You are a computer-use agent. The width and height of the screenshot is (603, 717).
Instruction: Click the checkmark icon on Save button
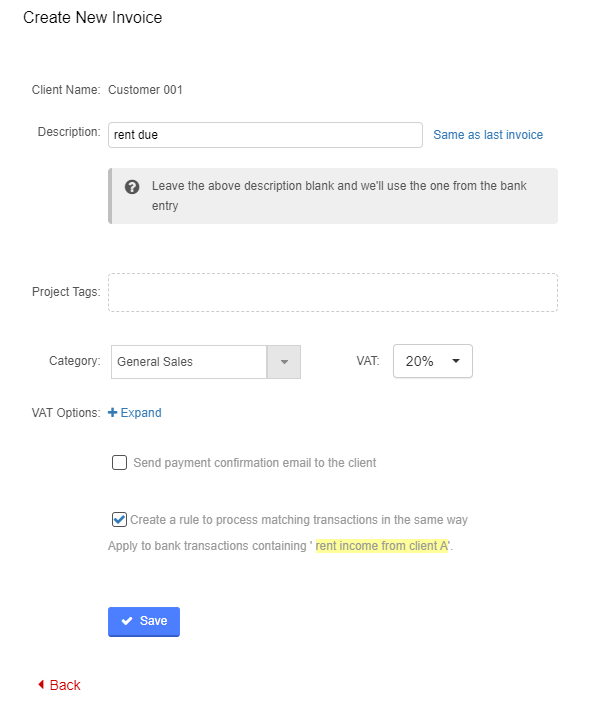pos(127,621)
